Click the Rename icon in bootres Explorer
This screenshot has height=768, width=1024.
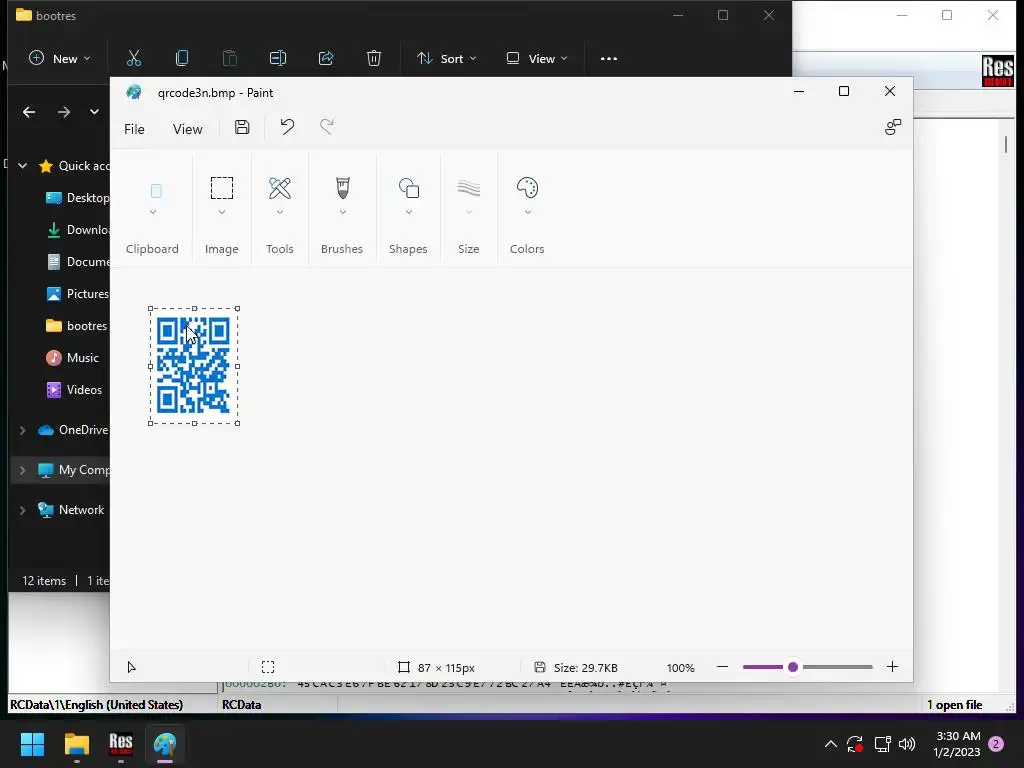pos(278,59)
